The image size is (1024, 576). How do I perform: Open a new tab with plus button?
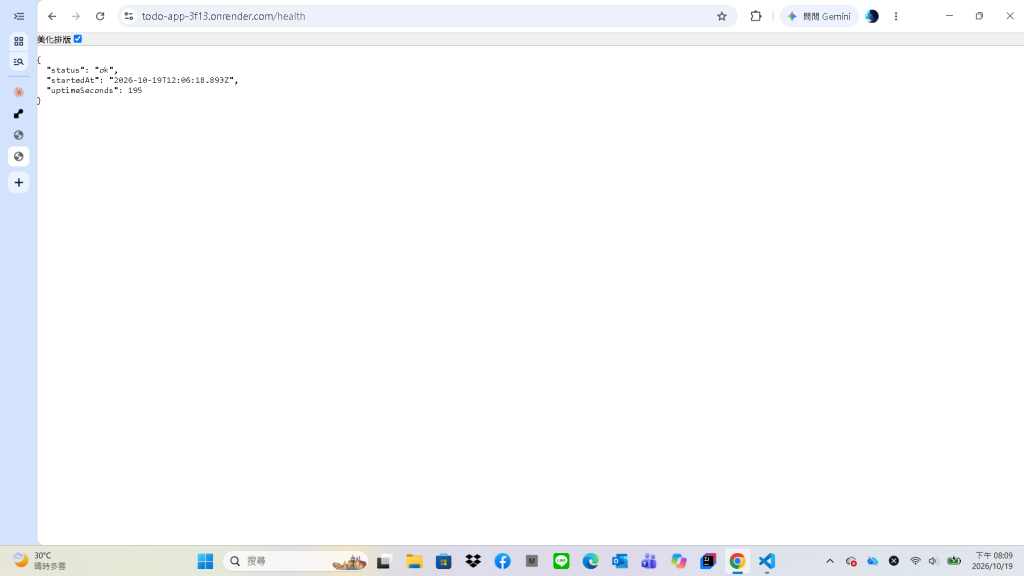[19, 183]
